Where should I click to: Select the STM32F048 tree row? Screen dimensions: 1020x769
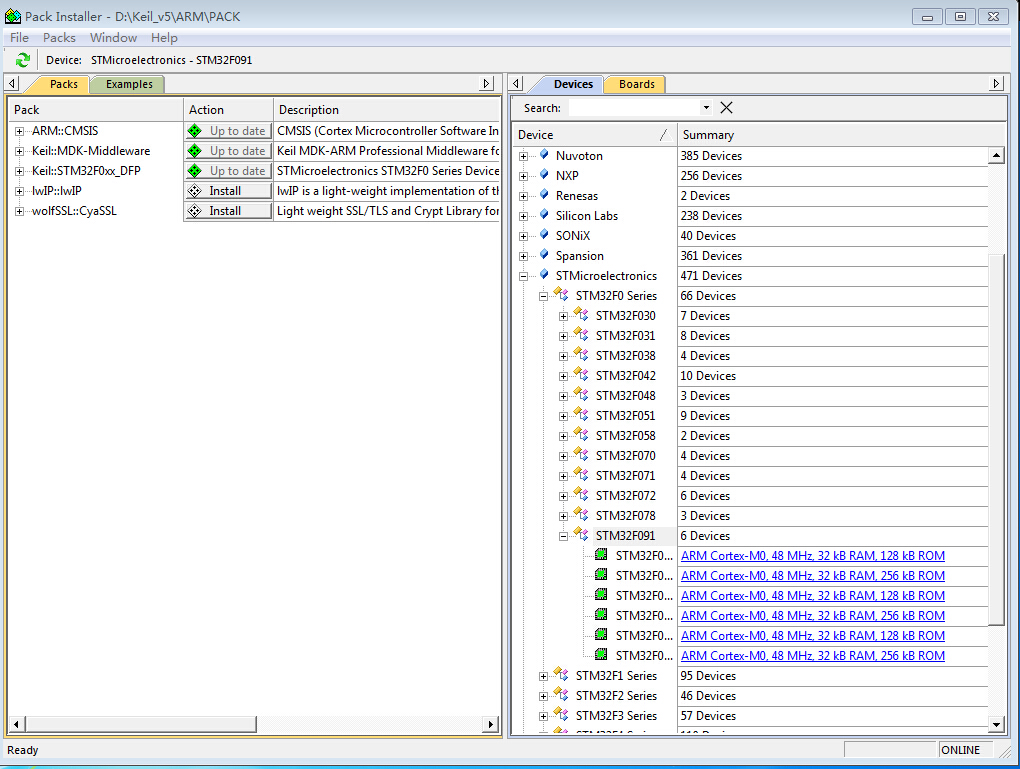pos(625,396)
